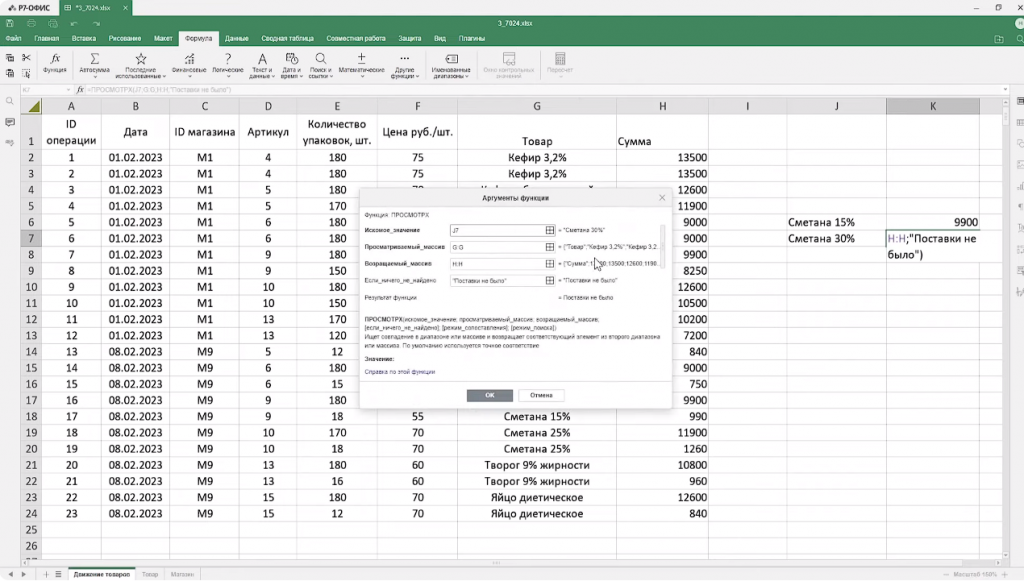Confirm the function arguments with OK
The height and width of the screenshot is (581, 1024).
pyautogui.click(x=490, y=395)
